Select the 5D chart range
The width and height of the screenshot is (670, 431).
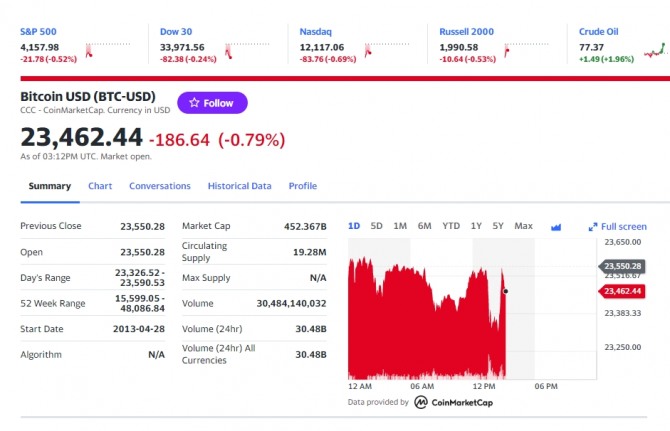pos(376,226)
